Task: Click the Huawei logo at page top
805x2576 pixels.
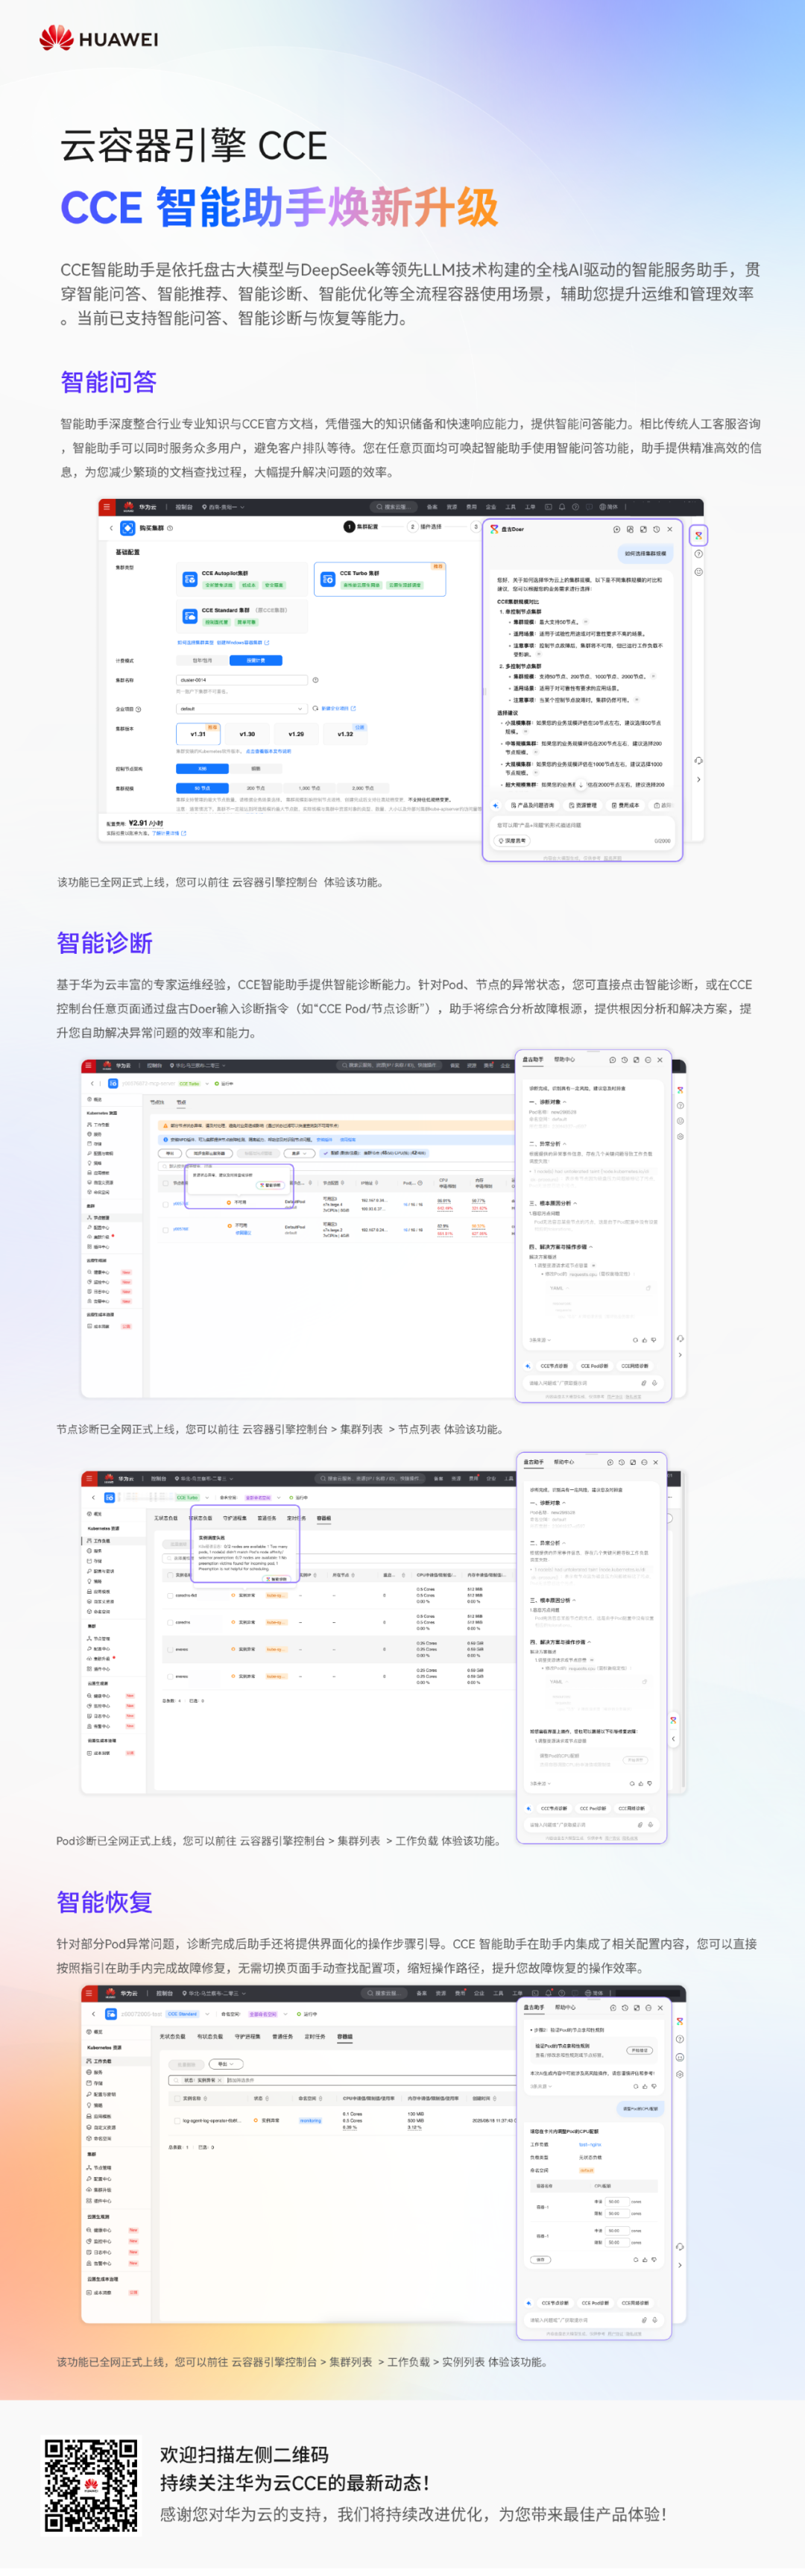Action: 98,39
